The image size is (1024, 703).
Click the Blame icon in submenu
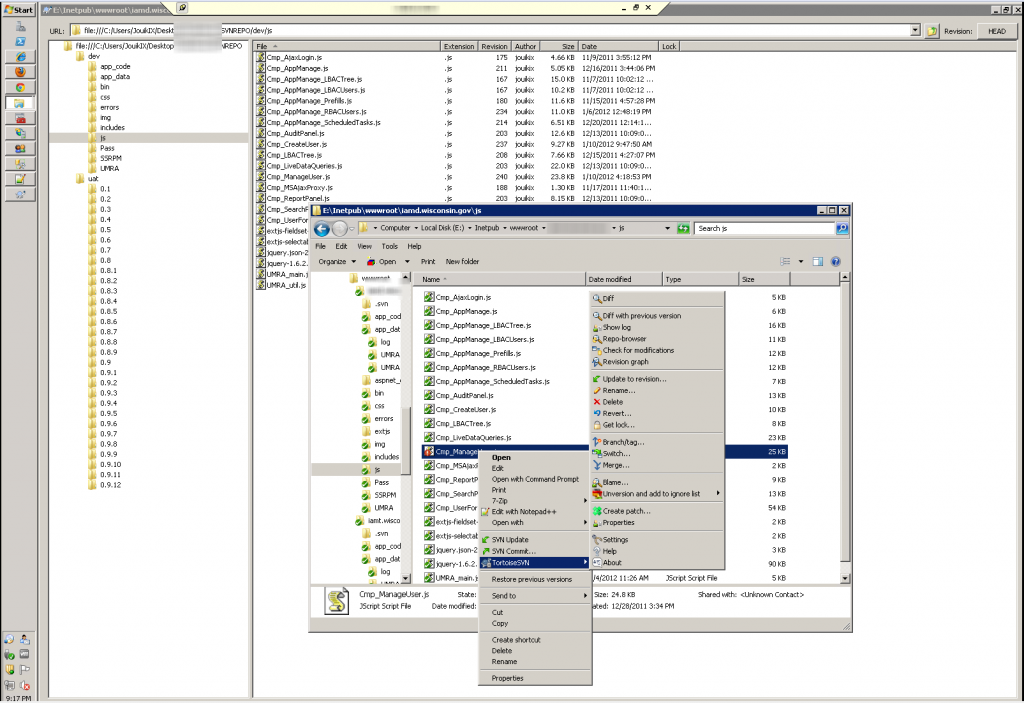pyautogui.click(x=597, y=482)
